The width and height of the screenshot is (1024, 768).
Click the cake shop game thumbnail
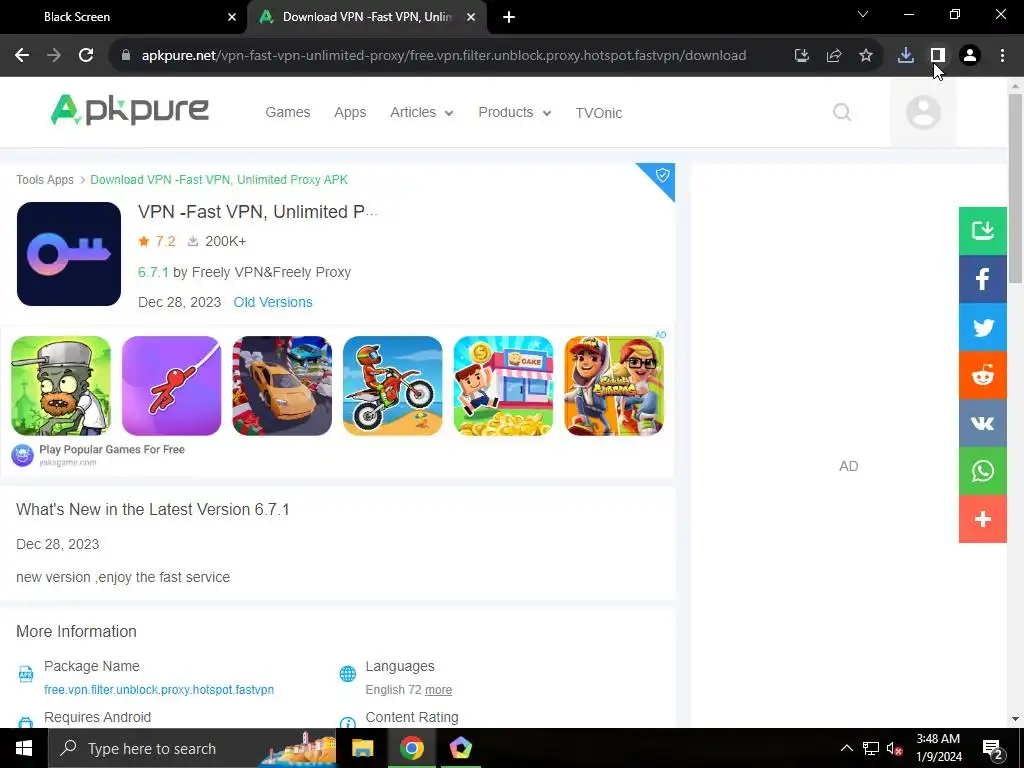pos(504,385)
